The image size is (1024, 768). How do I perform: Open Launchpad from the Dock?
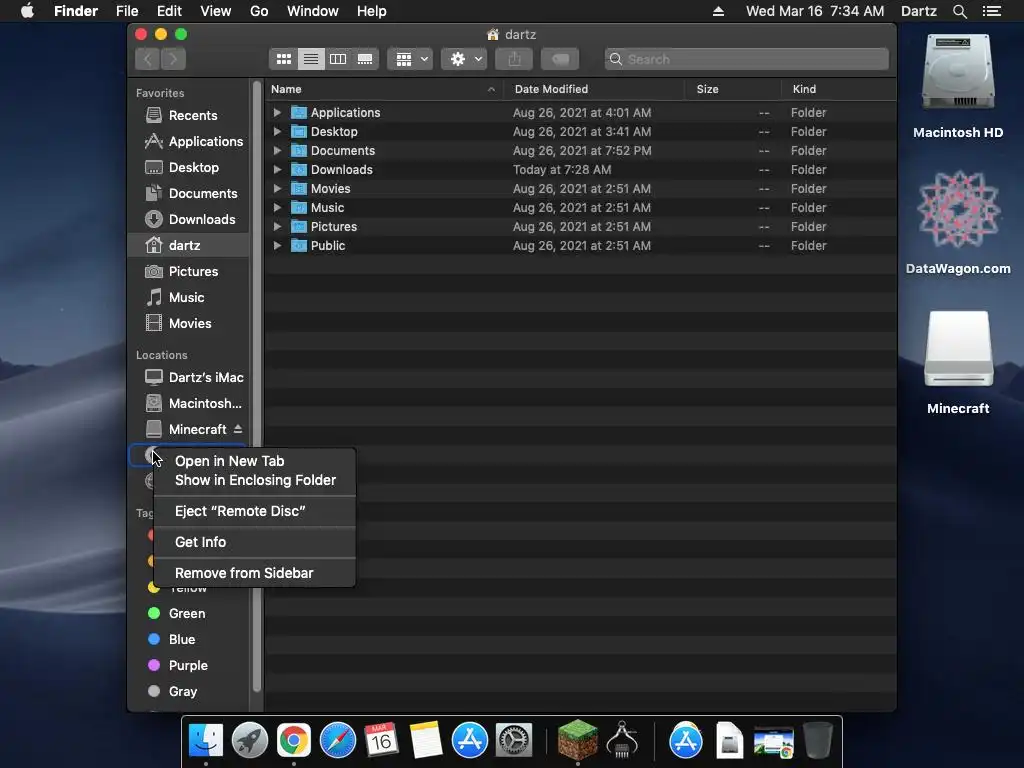click(249, 741)
